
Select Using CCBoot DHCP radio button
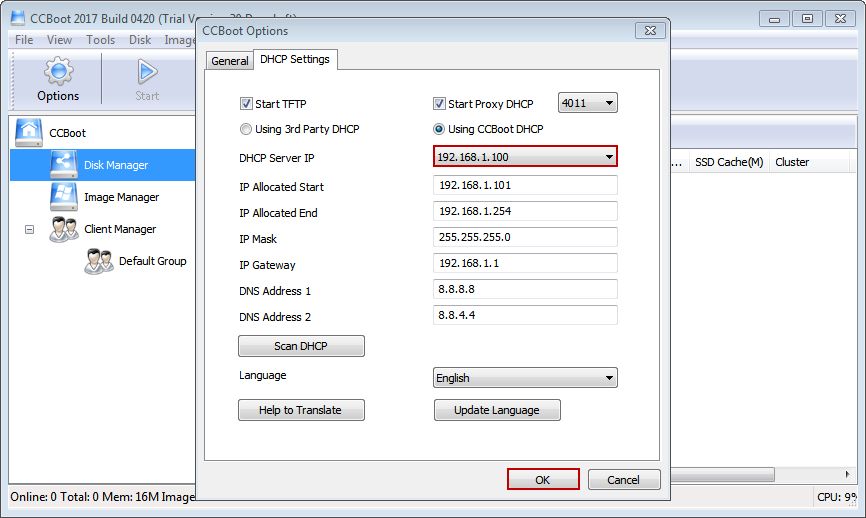point(439,129)
